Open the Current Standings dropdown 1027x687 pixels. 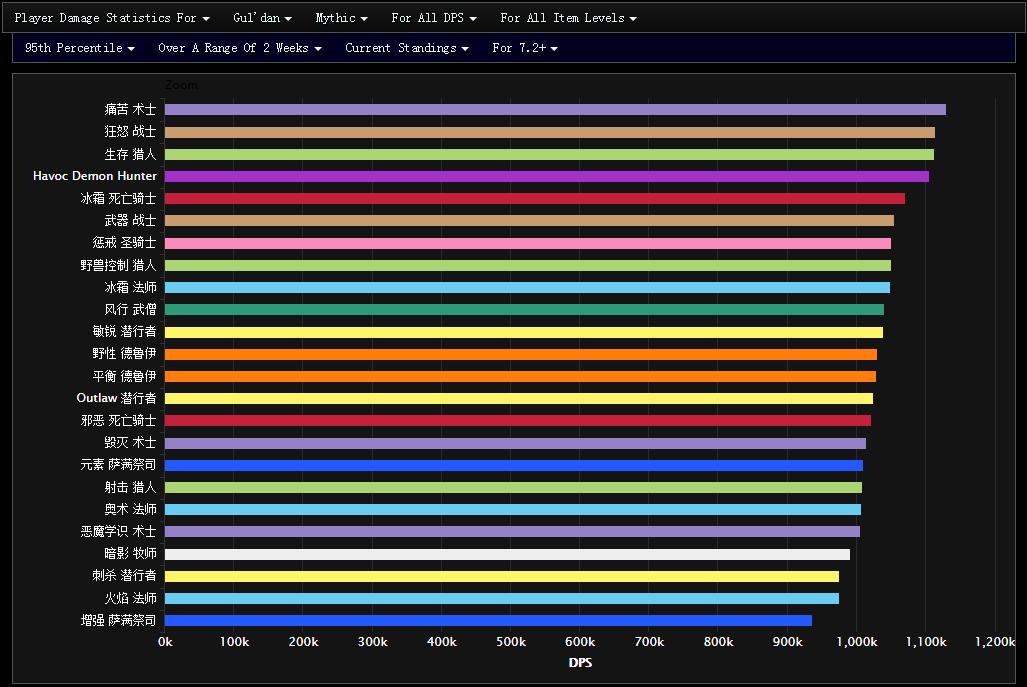(407, 48)
